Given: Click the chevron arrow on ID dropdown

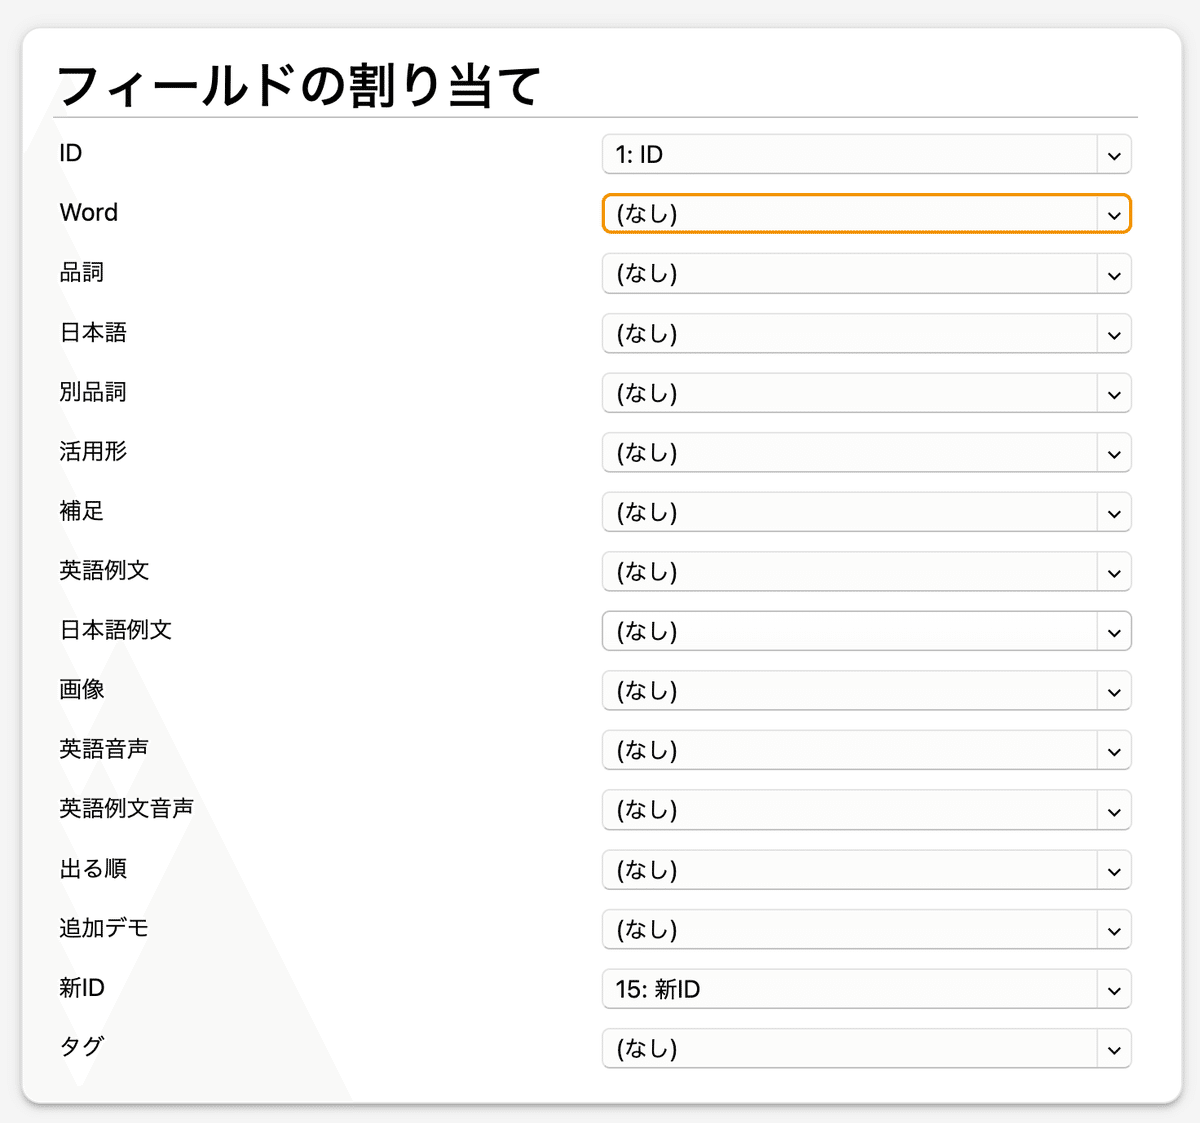Looking at the screenshot, I should [x=1114, y=155].
